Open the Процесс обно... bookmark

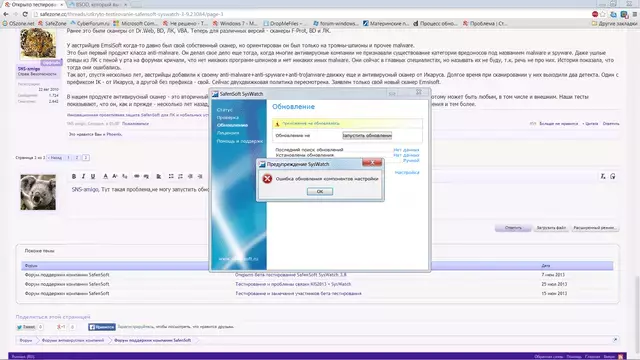pos(435,24)
